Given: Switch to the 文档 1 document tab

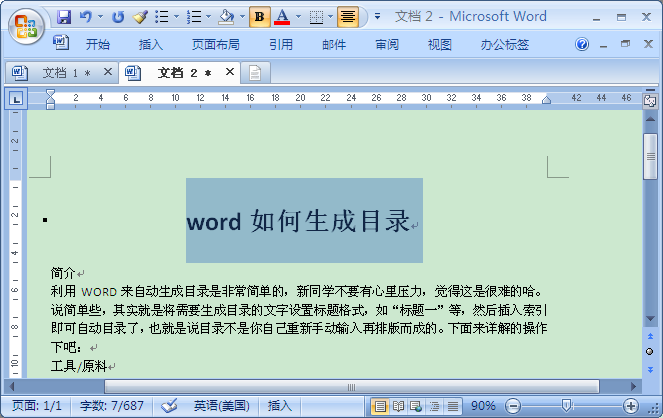Looking at the screenshot, I should 62,73.
